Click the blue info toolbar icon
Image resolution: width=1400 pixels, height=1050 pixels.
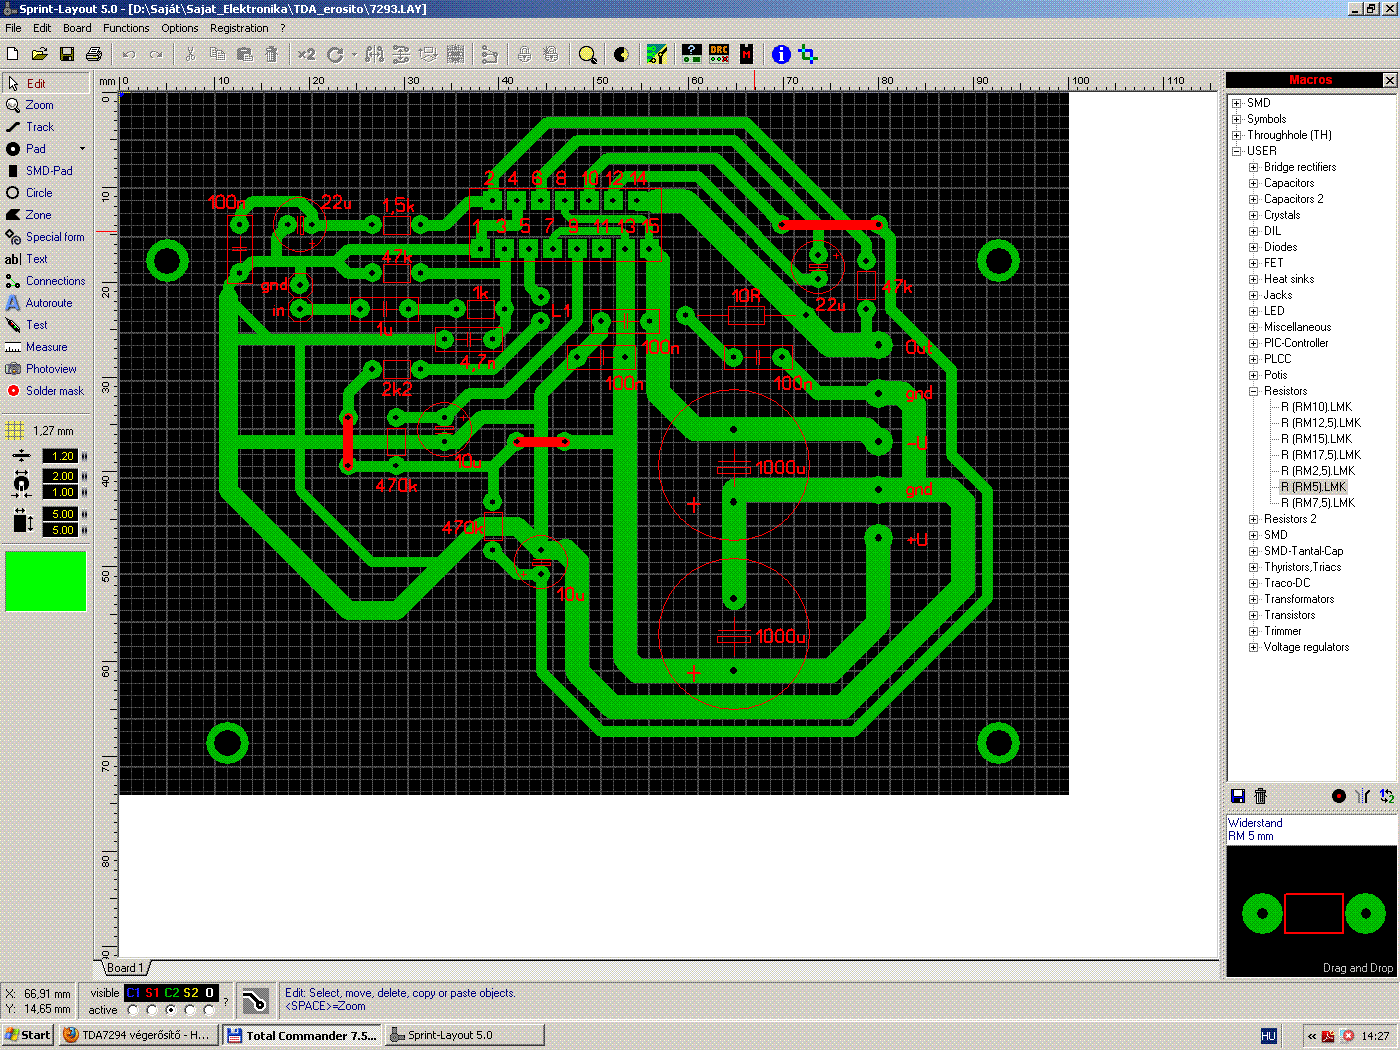tap(781, 54)
